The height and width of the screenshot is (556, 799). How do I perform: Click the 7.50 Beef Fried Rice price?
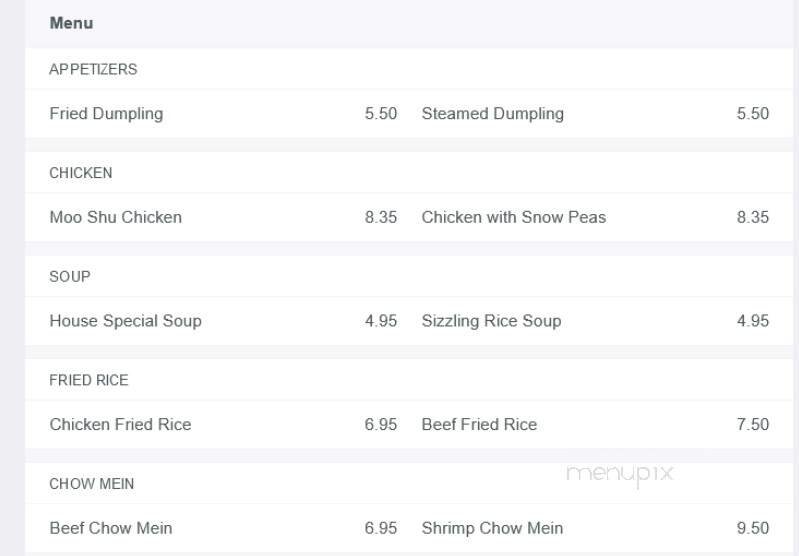click(752, 424)
